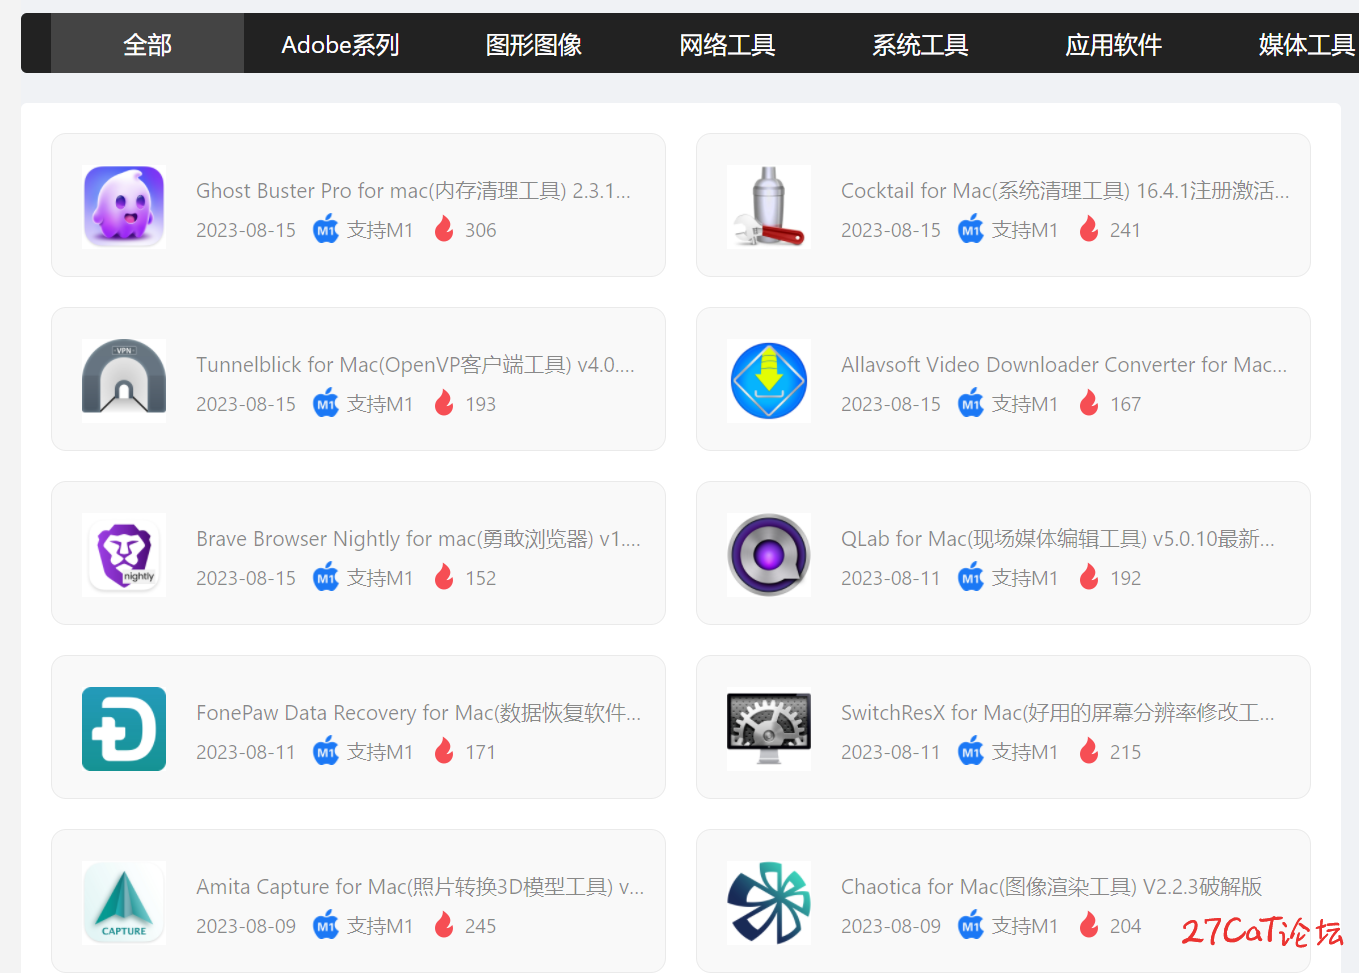The image size is (1359, 973).
Task: Open Amita Capture for Mac title link
Action: pos(420,886)
